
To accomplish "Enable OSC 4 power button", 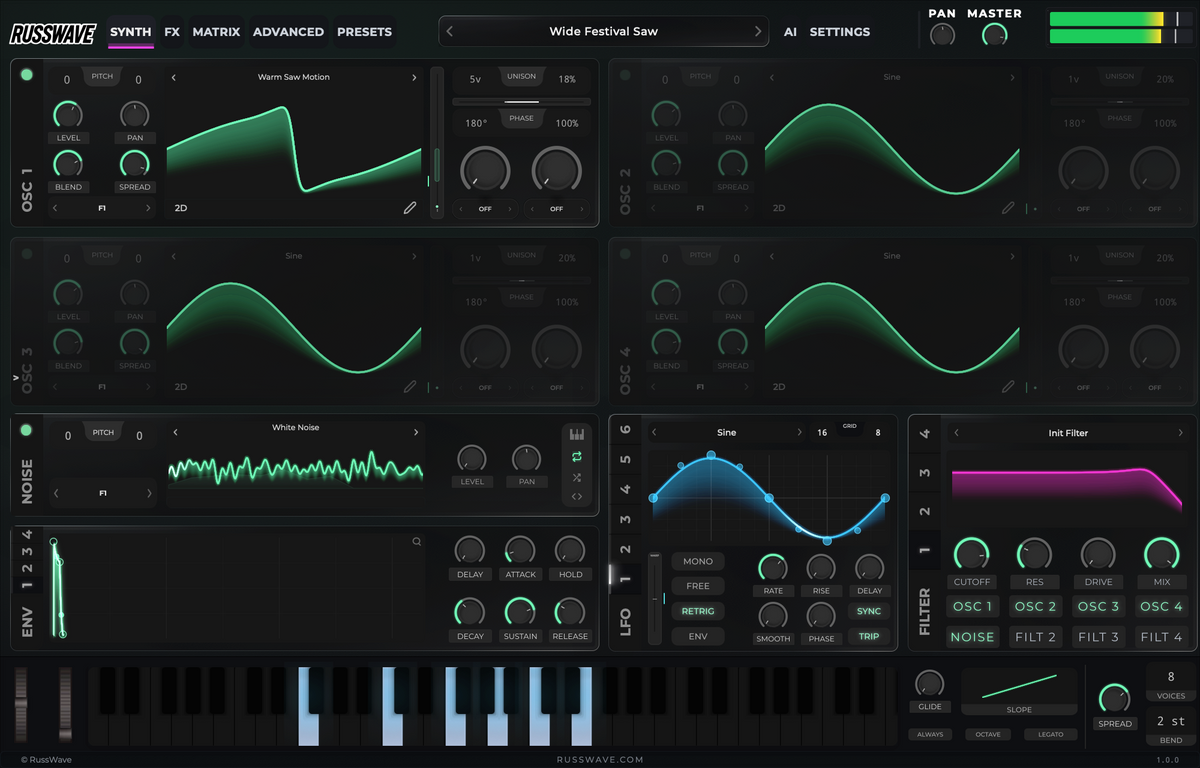I will [x=625, y=254].
